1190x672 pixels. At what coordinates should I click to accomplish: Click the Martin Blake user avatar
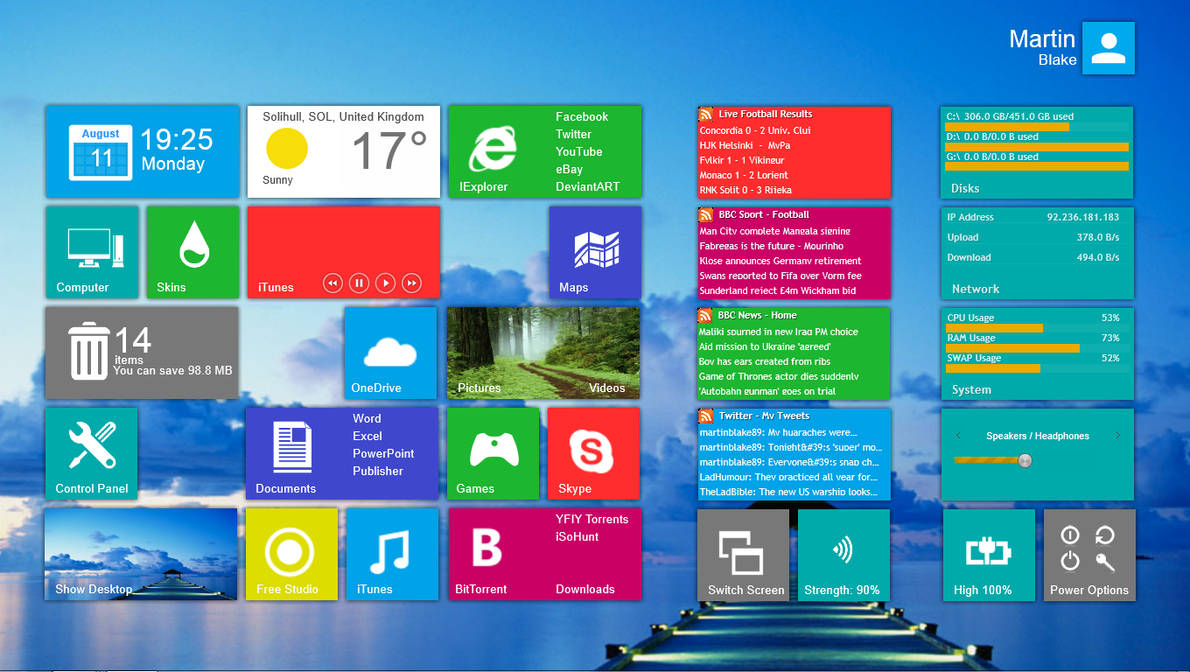(x=1108, y=48)
